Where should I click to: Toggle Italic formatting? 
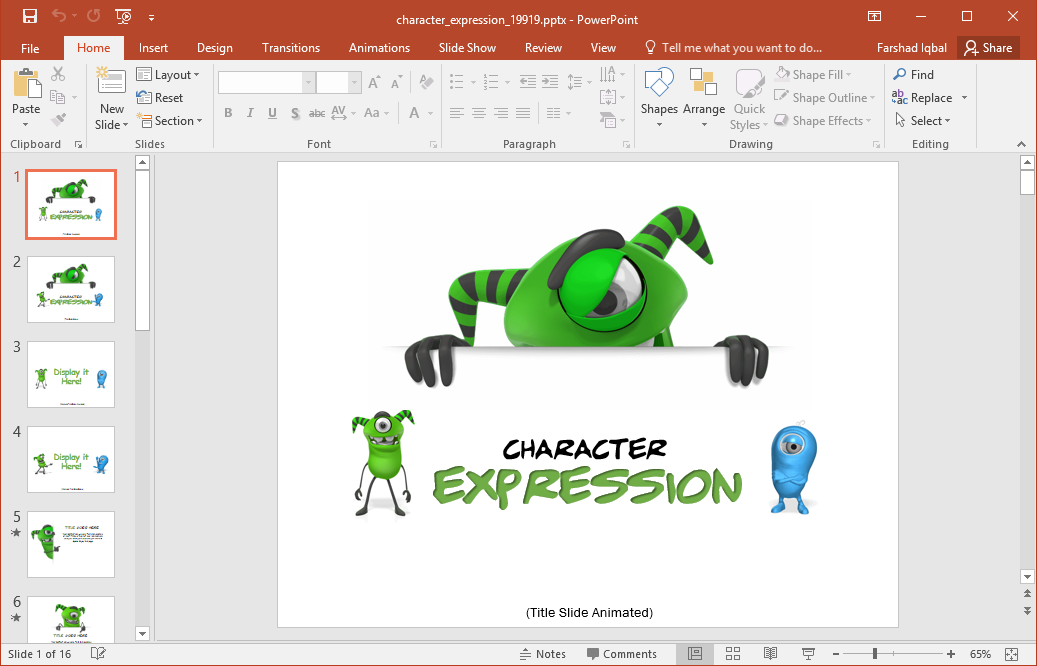250,113
